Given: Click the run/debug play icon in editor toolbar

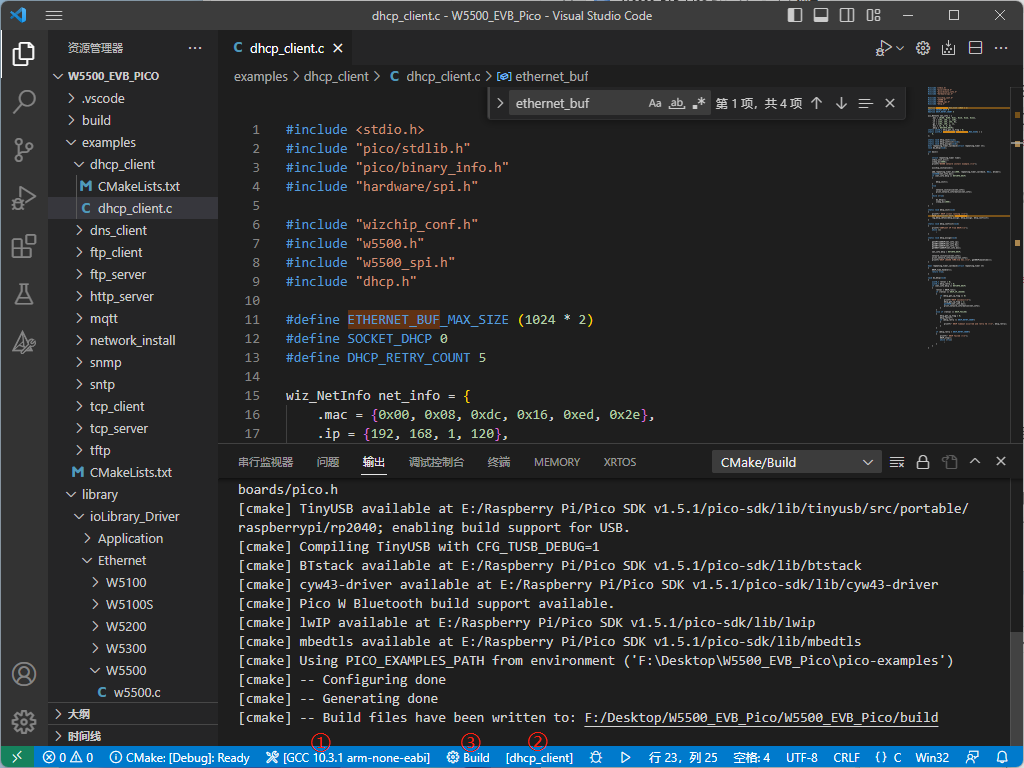Looking at the screenshot, I should pyautogui.click(x=884, y=48).
